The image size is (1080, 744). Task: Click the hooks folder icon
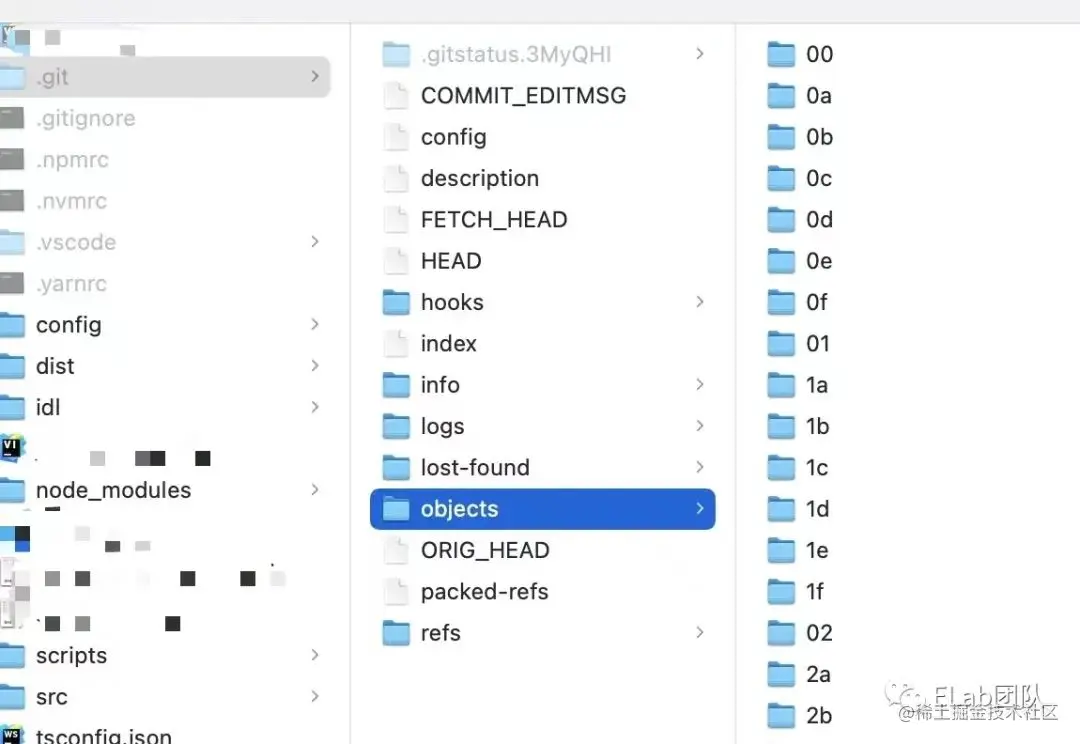click(396, 302)
